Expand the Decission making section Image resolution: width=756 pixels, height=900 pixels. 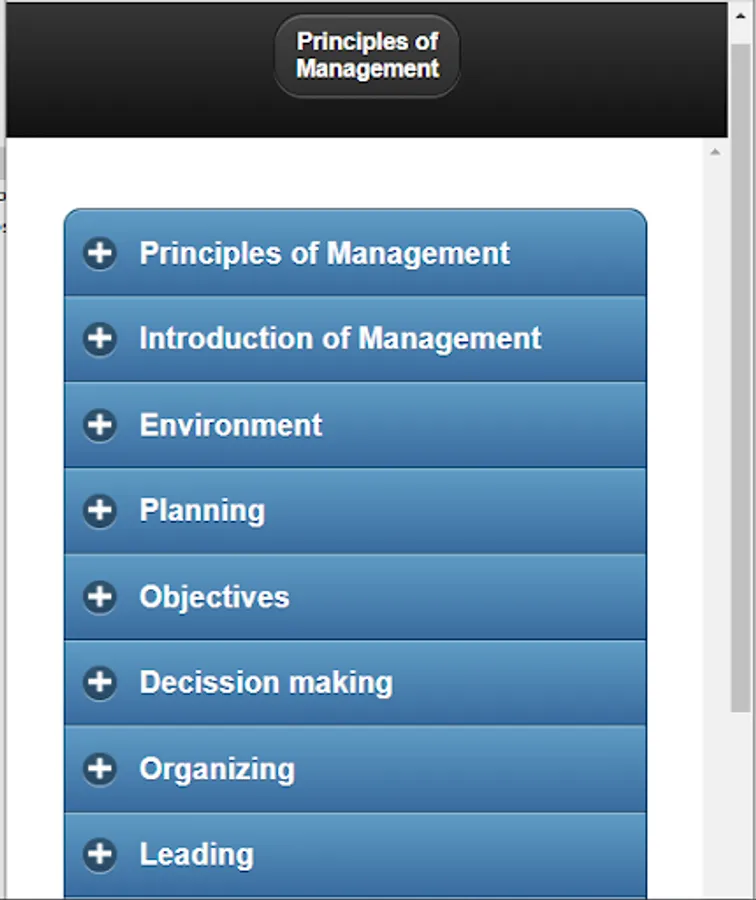click(x=266, y=683)
